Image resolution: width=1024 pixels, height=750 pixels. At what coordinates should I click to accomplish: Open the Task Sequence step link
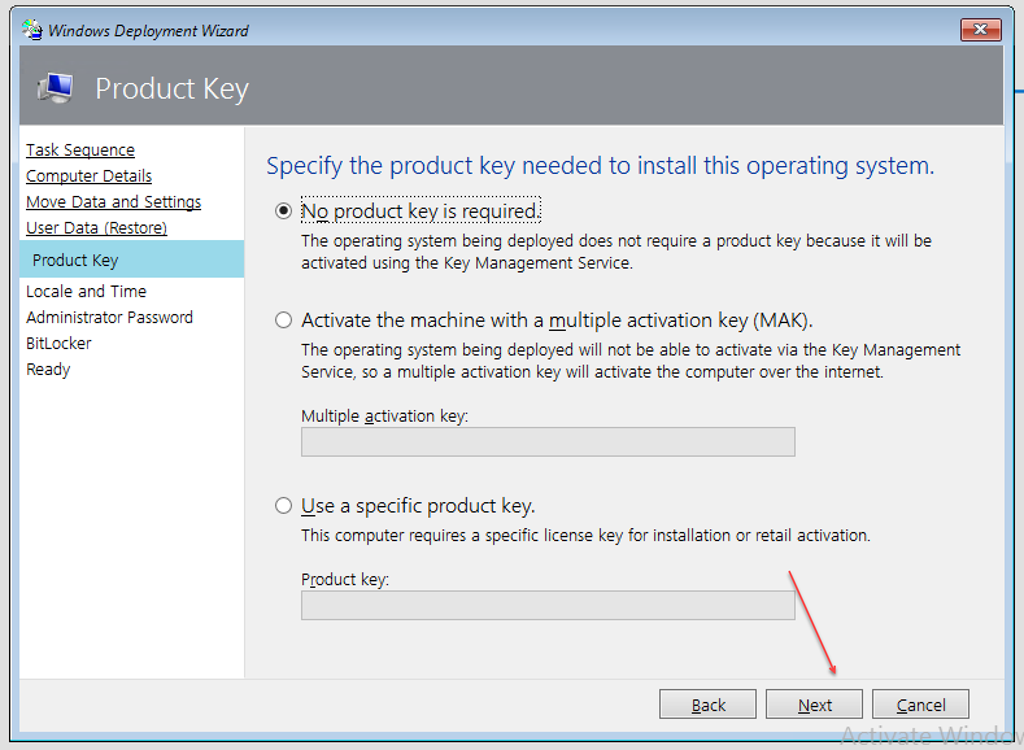[80, 150]
